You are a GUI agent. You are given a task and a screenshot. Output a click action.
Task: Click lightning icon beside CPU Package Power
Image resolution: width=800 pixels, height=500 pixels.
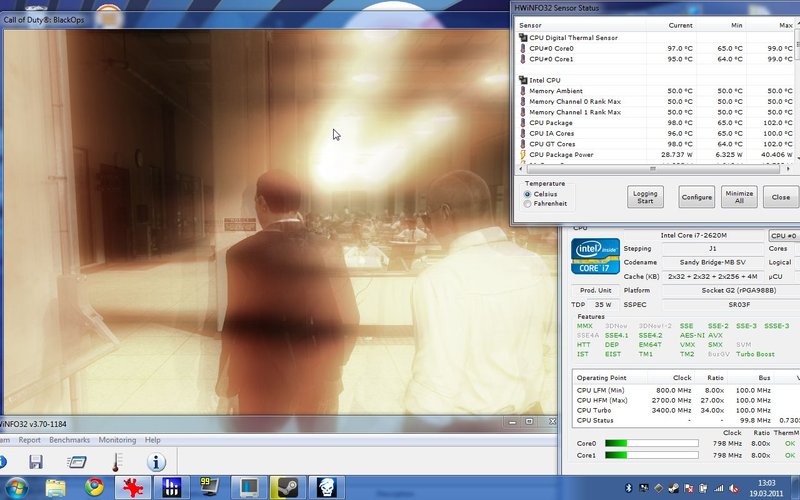(x=522, y=155)
